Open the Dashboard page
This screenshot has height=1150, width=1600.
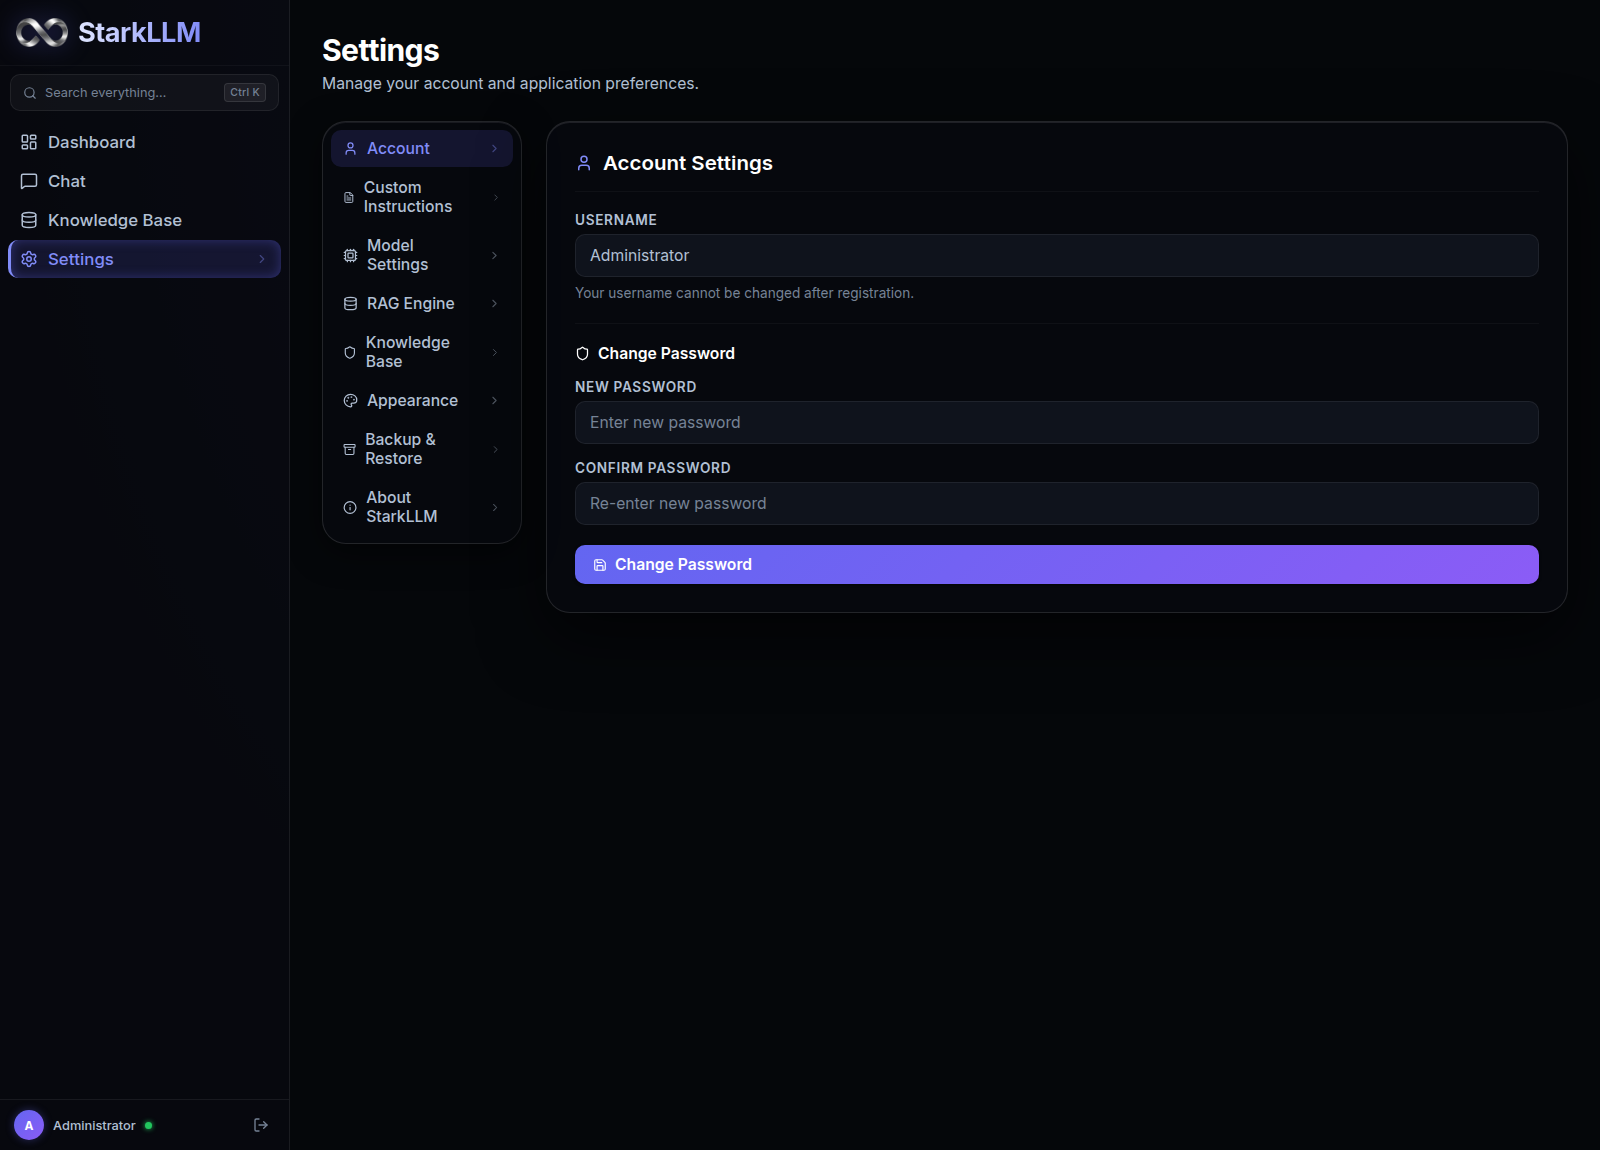pyautogui.click(x=144, y=142)
